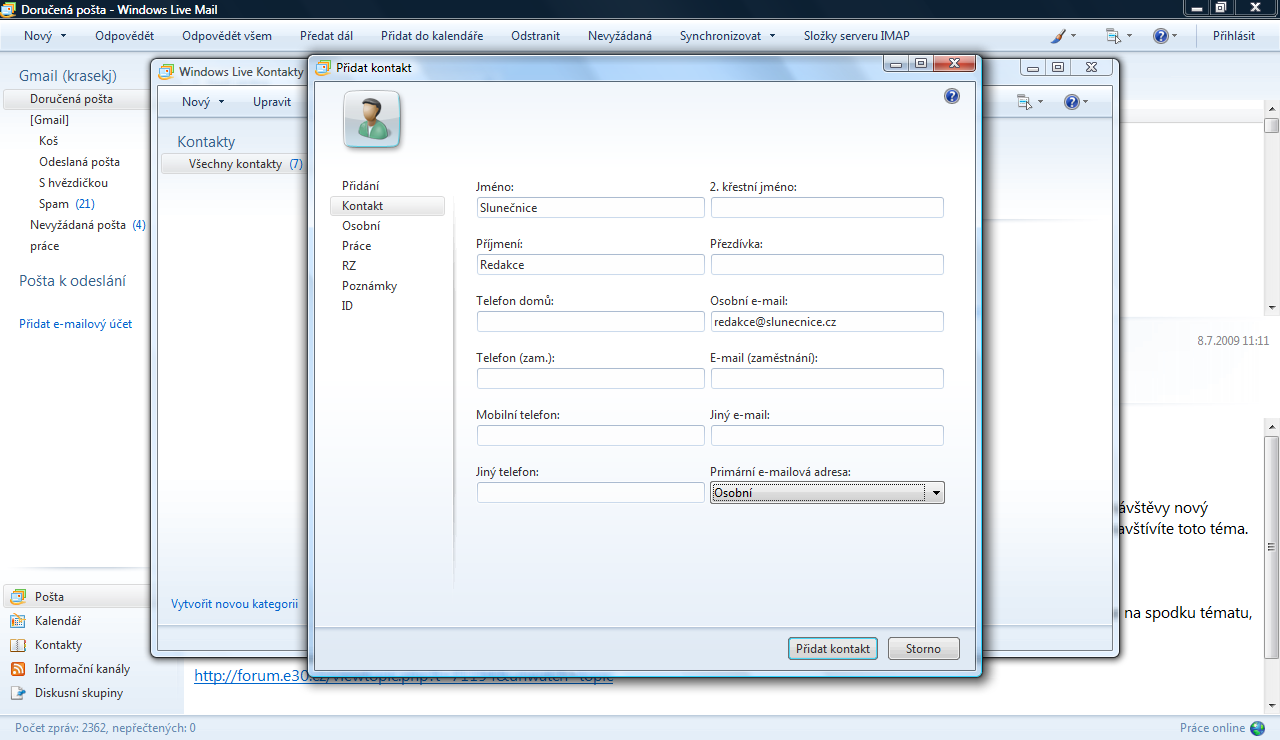Click the Přidat e-mailový účet link
The width and height of the screenshot is (1280, 740).
76,324
